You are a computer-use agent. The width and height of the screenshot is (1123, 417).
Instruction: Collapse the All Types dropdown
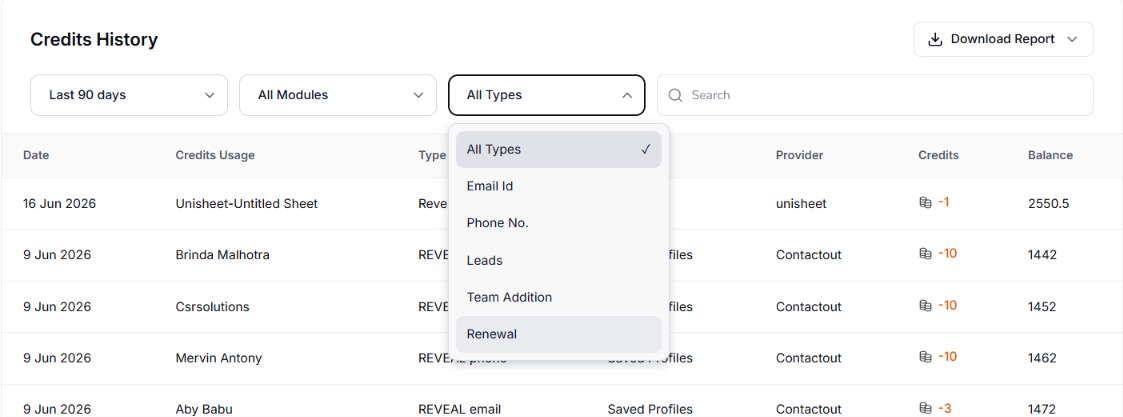[546, 95]
